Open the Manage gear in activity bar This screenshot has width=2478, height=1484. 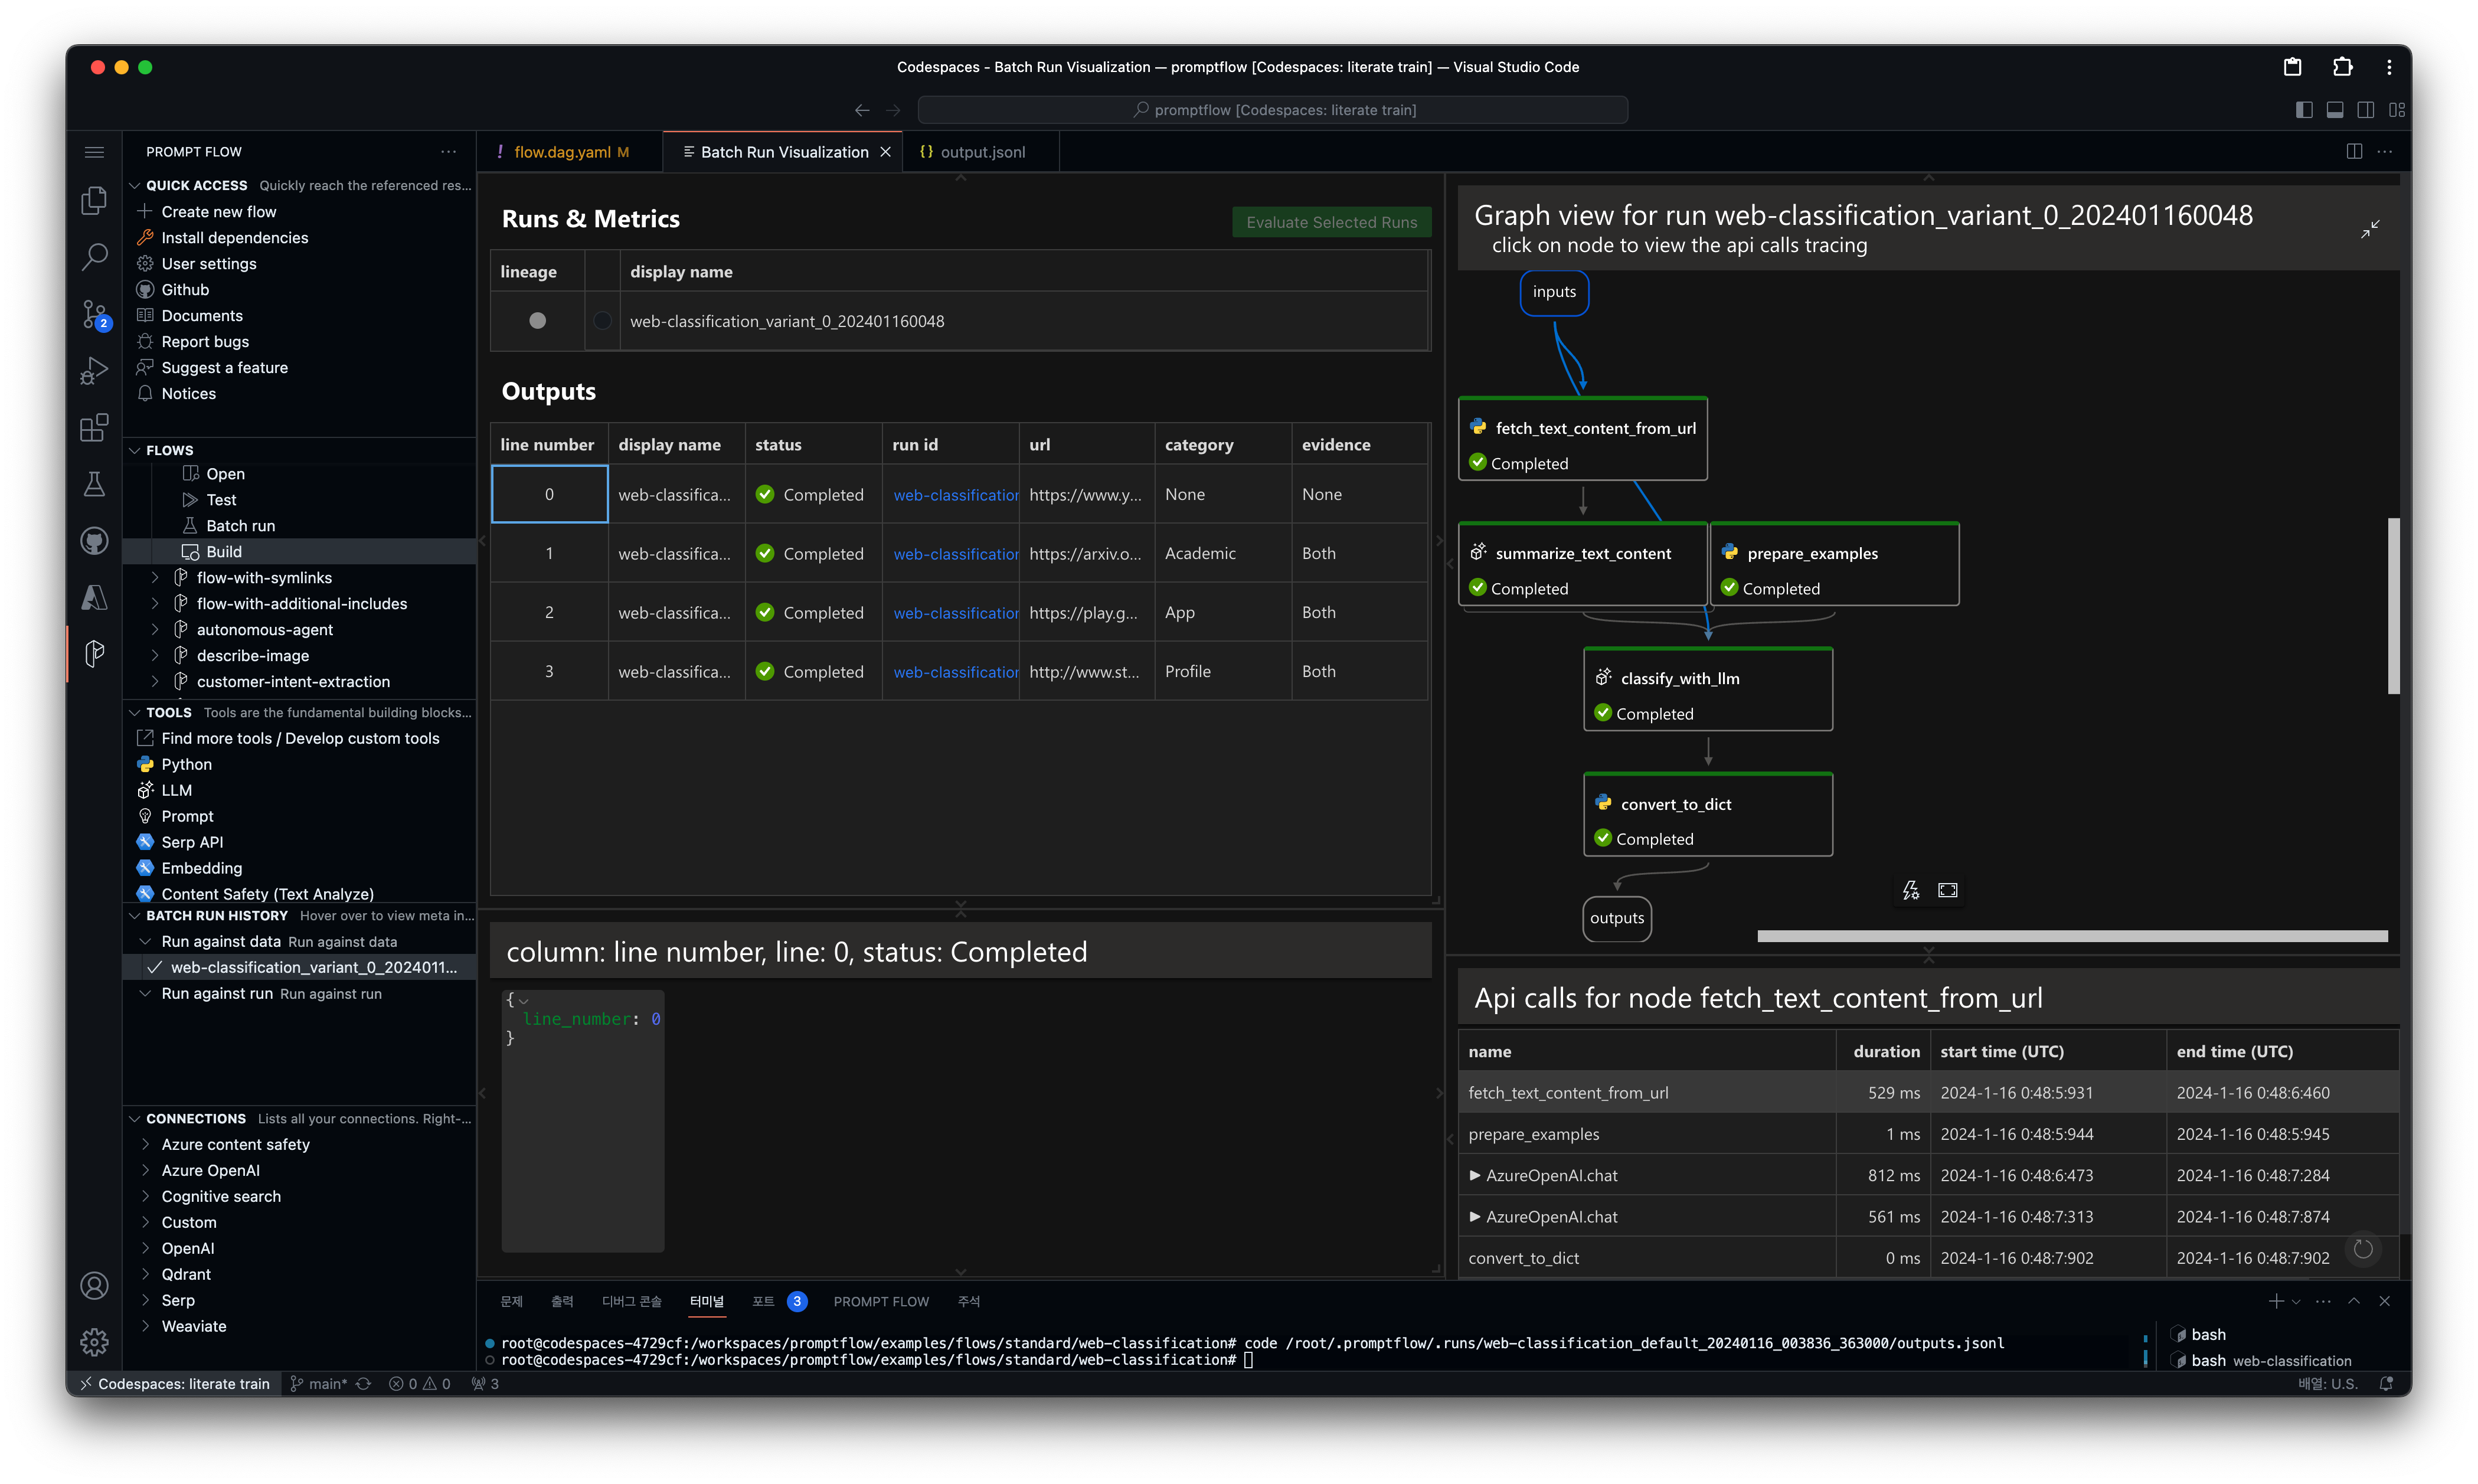(x=94, y=1342)
